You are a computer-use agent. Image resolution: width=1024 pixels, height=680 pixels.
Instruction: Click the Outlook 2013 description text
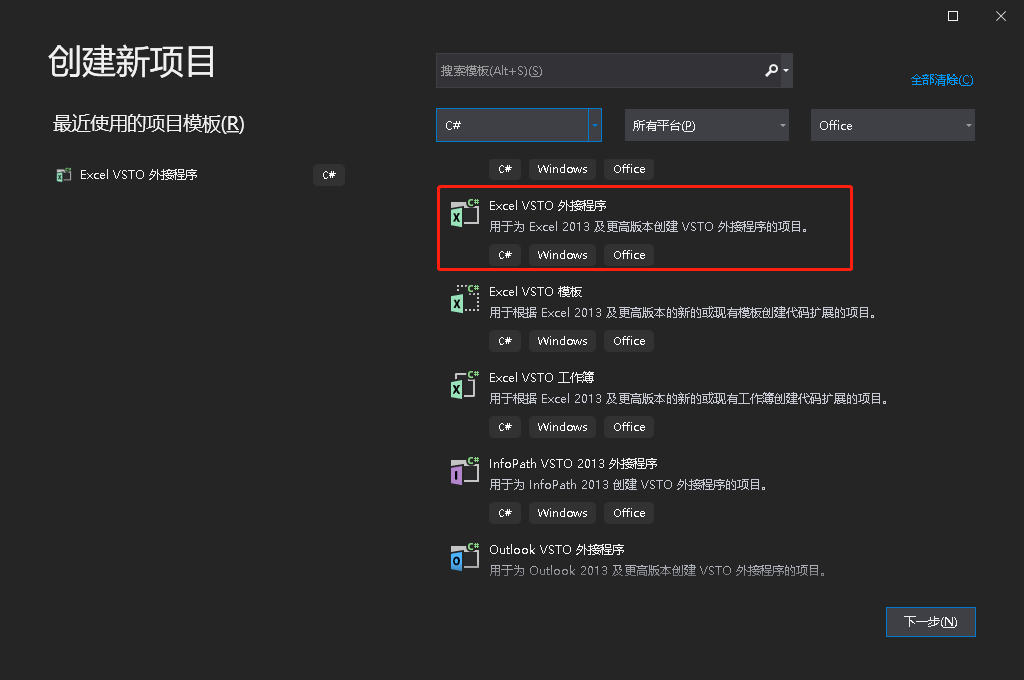pos(660,571)
